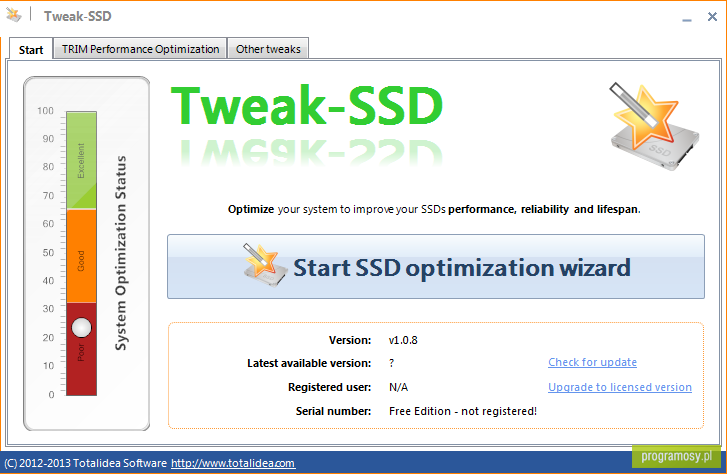Check for update link

tap(592, 362)
